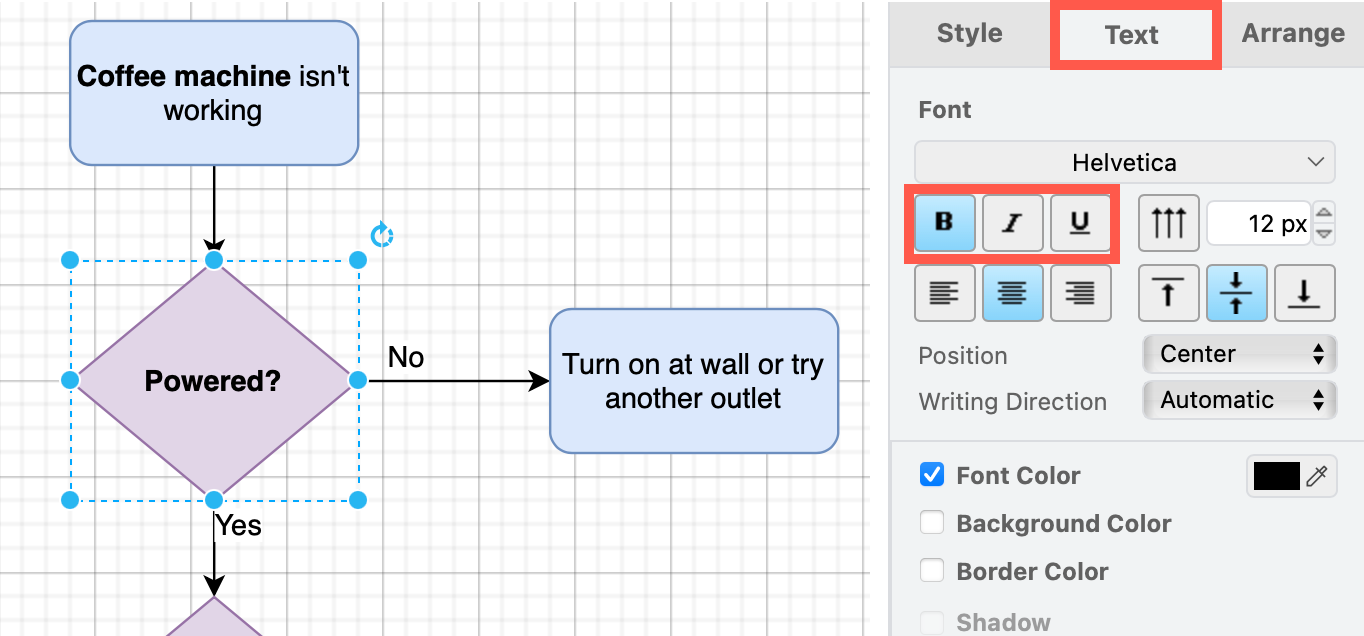1364x636 pixels.
Task: Enable the Border Color checkbox
Action: point(931,570)
